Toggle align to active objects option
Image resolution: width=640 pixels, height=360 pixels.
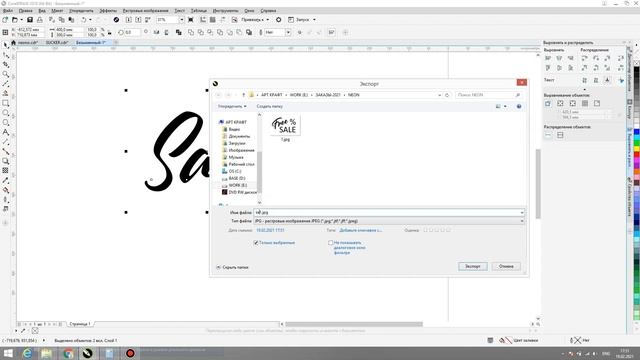tap(548, 103)
